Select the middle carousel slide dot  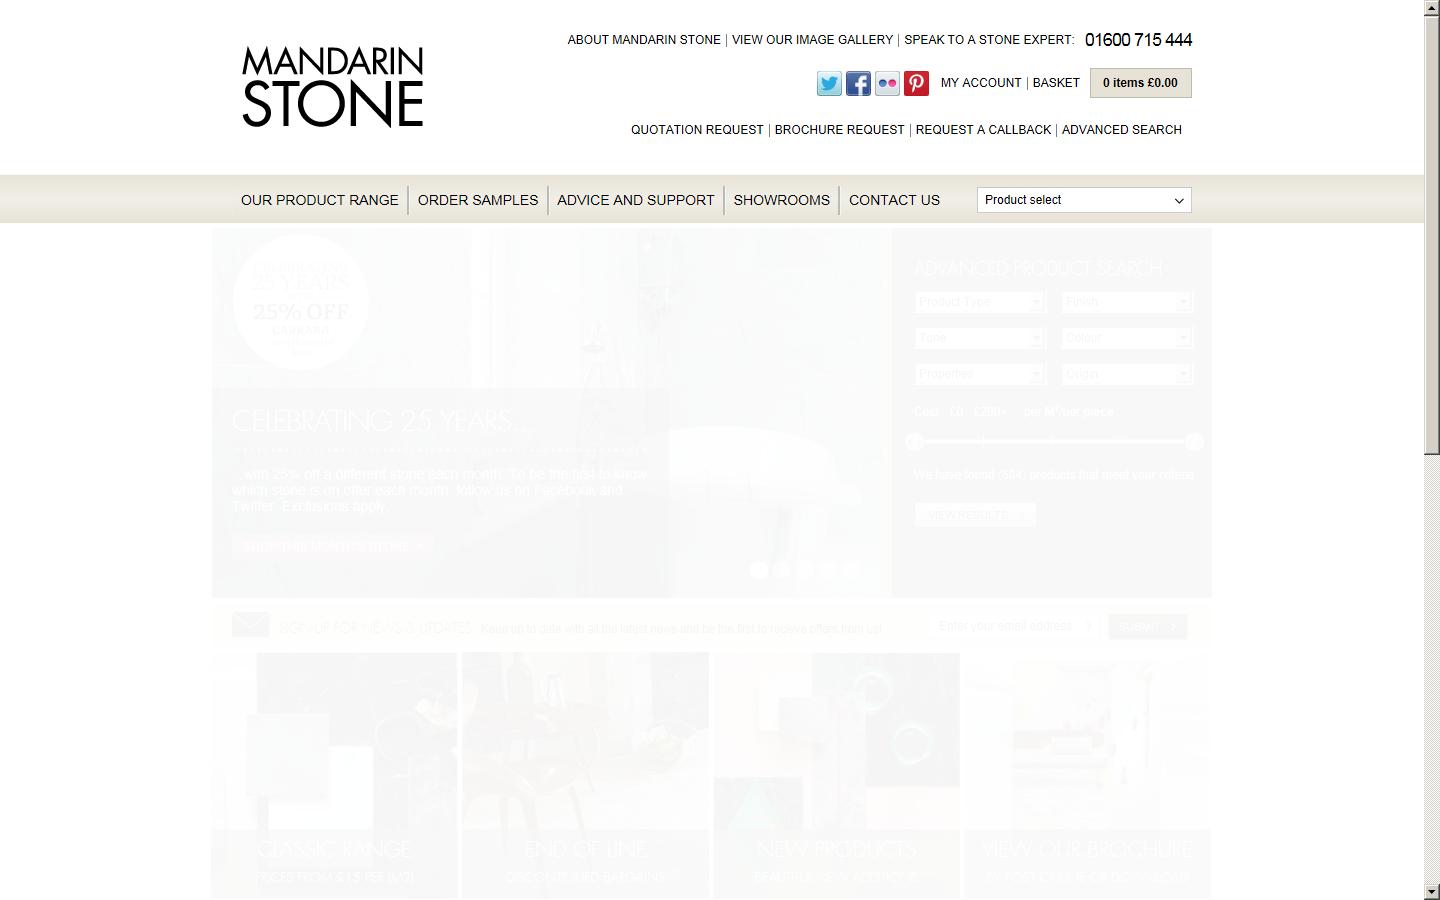click(804, 569)
